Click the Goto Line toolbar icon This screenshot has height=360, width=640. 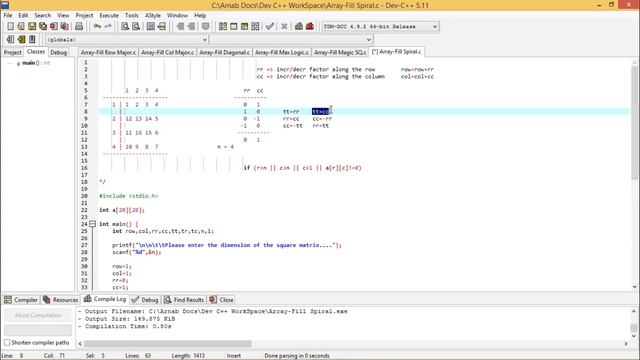162,27
